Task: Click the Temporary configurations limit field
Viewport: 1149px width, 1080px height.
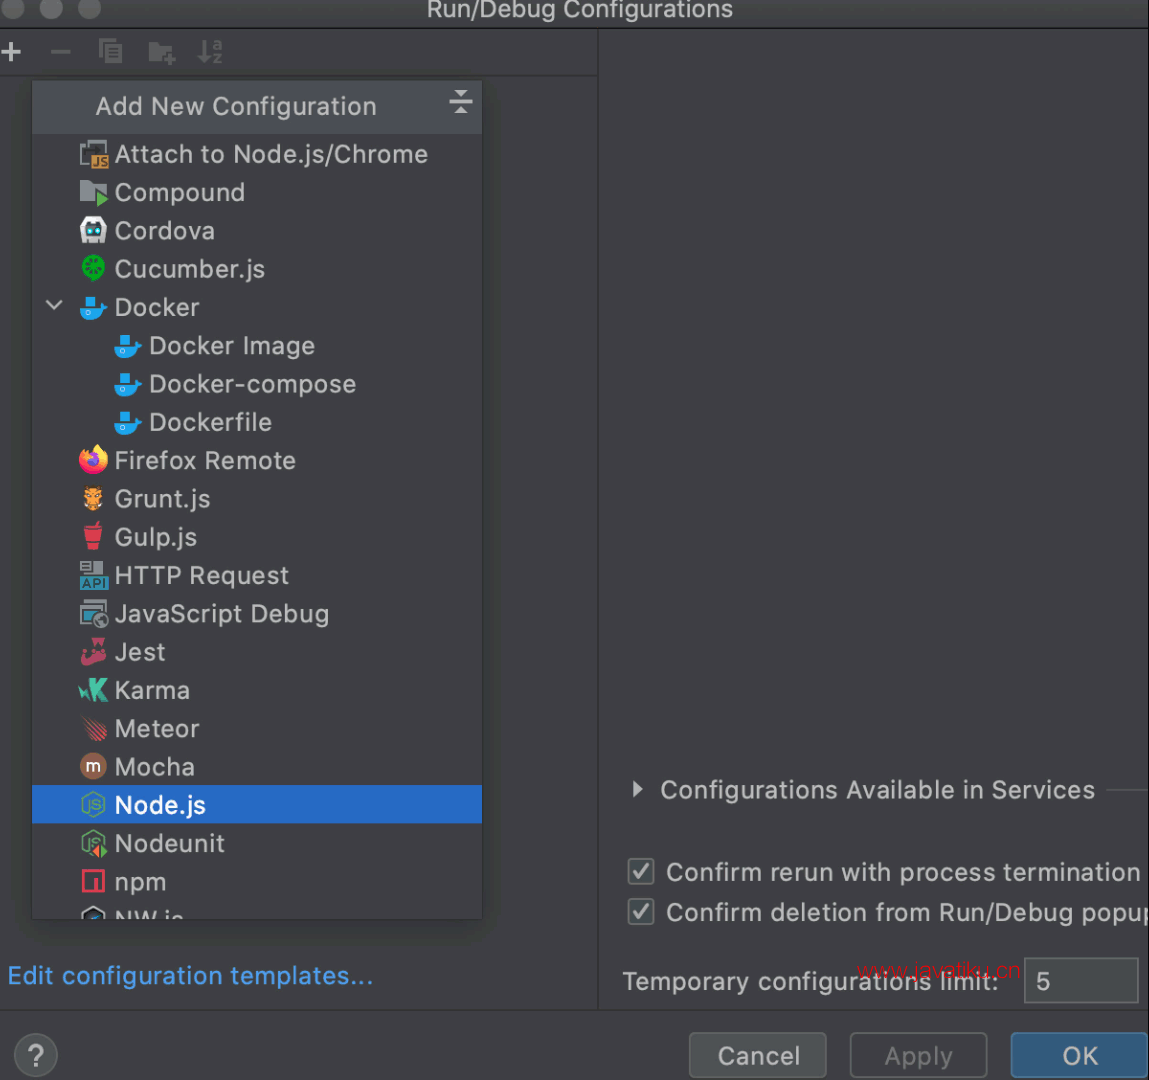Action: pyautogui.click(x=1081, y=980)
